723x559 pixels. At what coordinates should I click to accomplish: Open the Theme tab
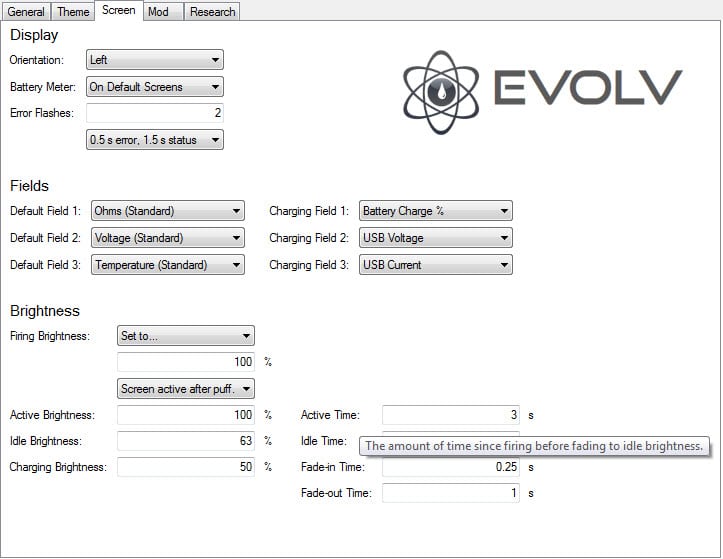pyautogui.click(x=73, y=12)
